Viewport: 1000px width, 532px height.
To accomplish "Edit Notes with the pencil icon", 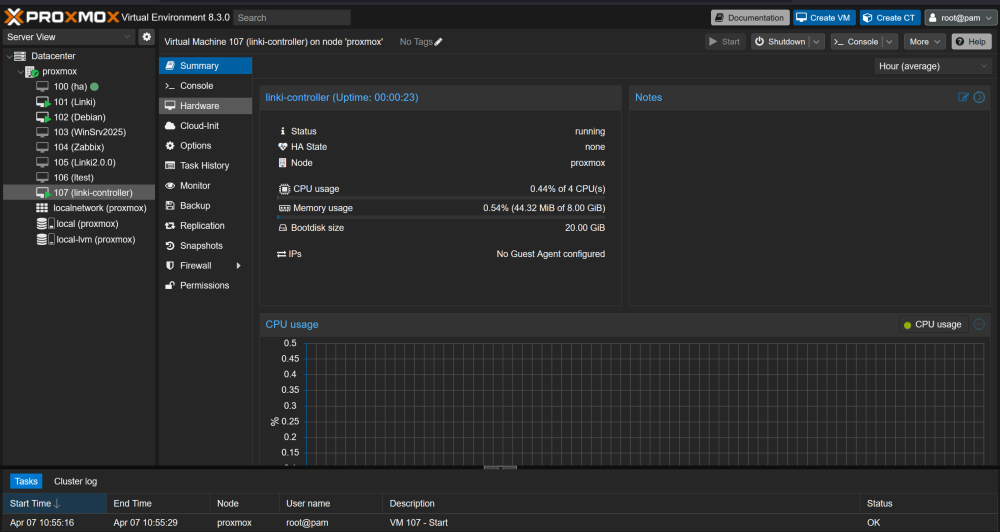I will 963,97.
